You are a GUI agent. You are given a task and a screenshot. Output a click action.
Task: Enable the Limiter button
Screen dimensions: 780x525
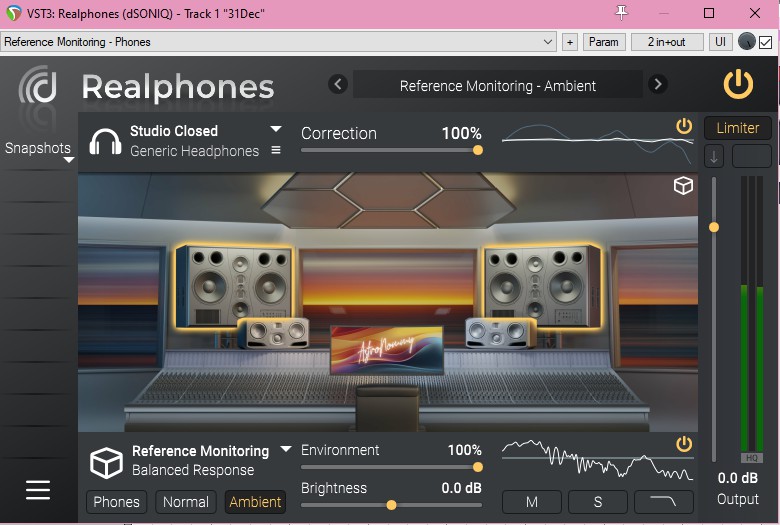pyautogui.click(x=737, y=128)
